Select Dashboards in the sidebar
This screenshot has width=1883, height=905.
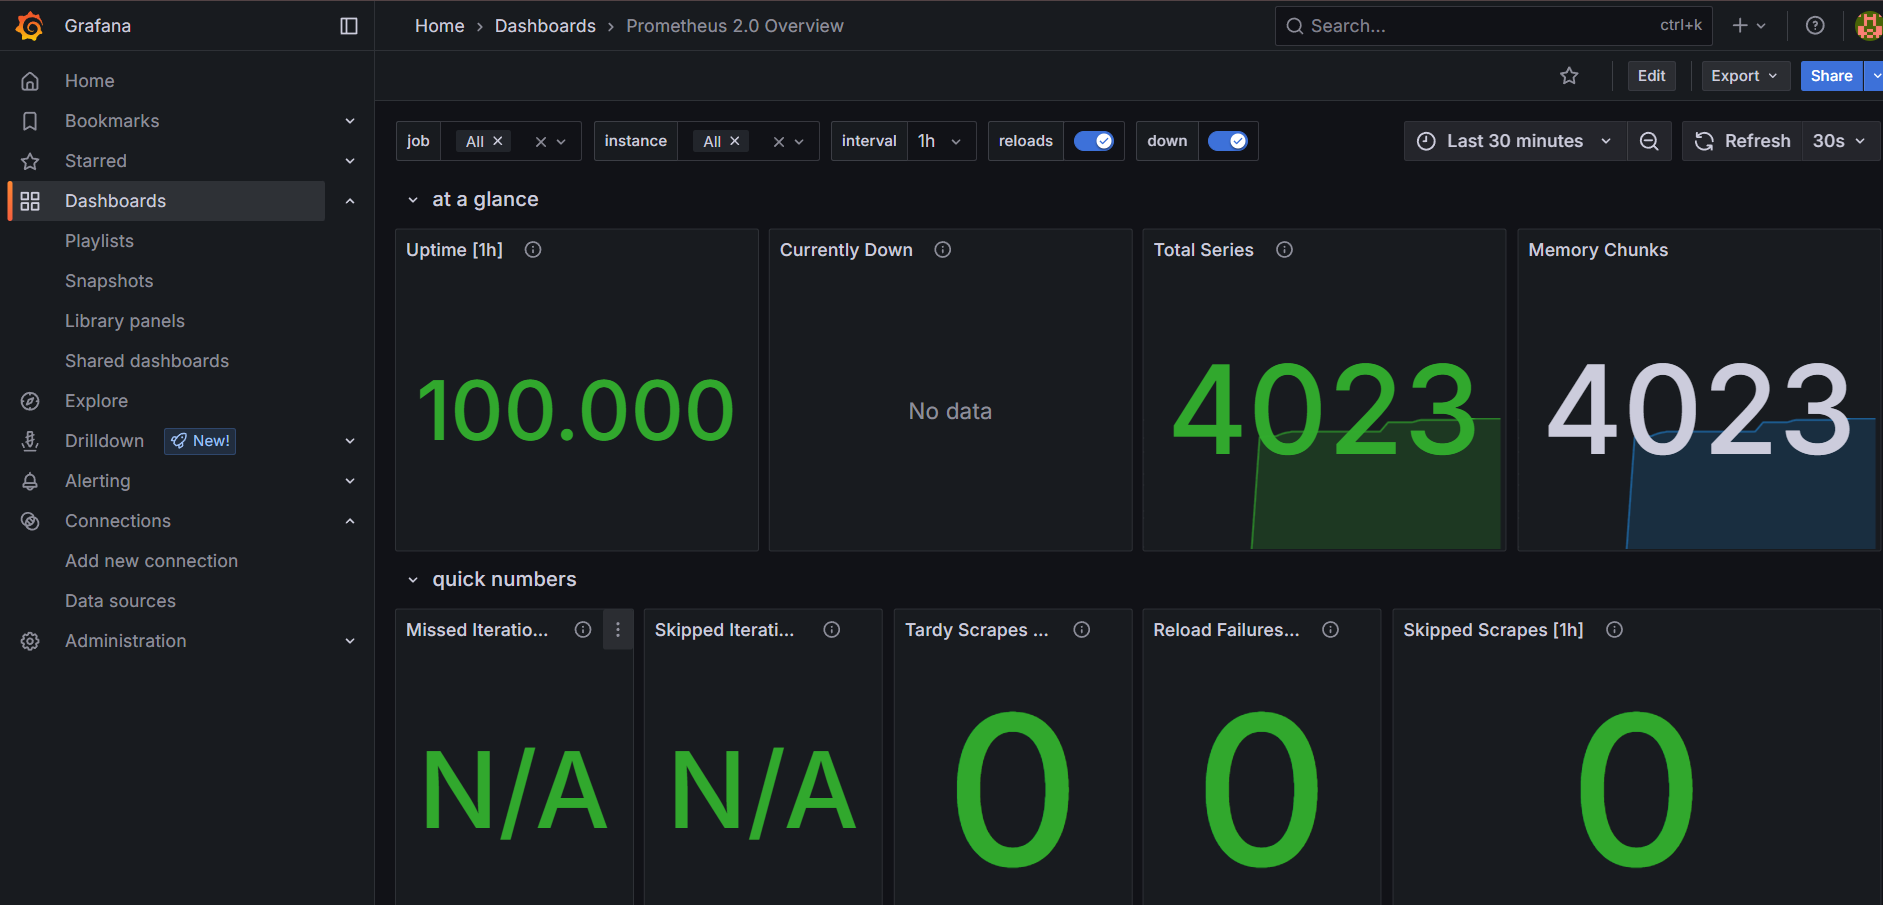(166, 201)
